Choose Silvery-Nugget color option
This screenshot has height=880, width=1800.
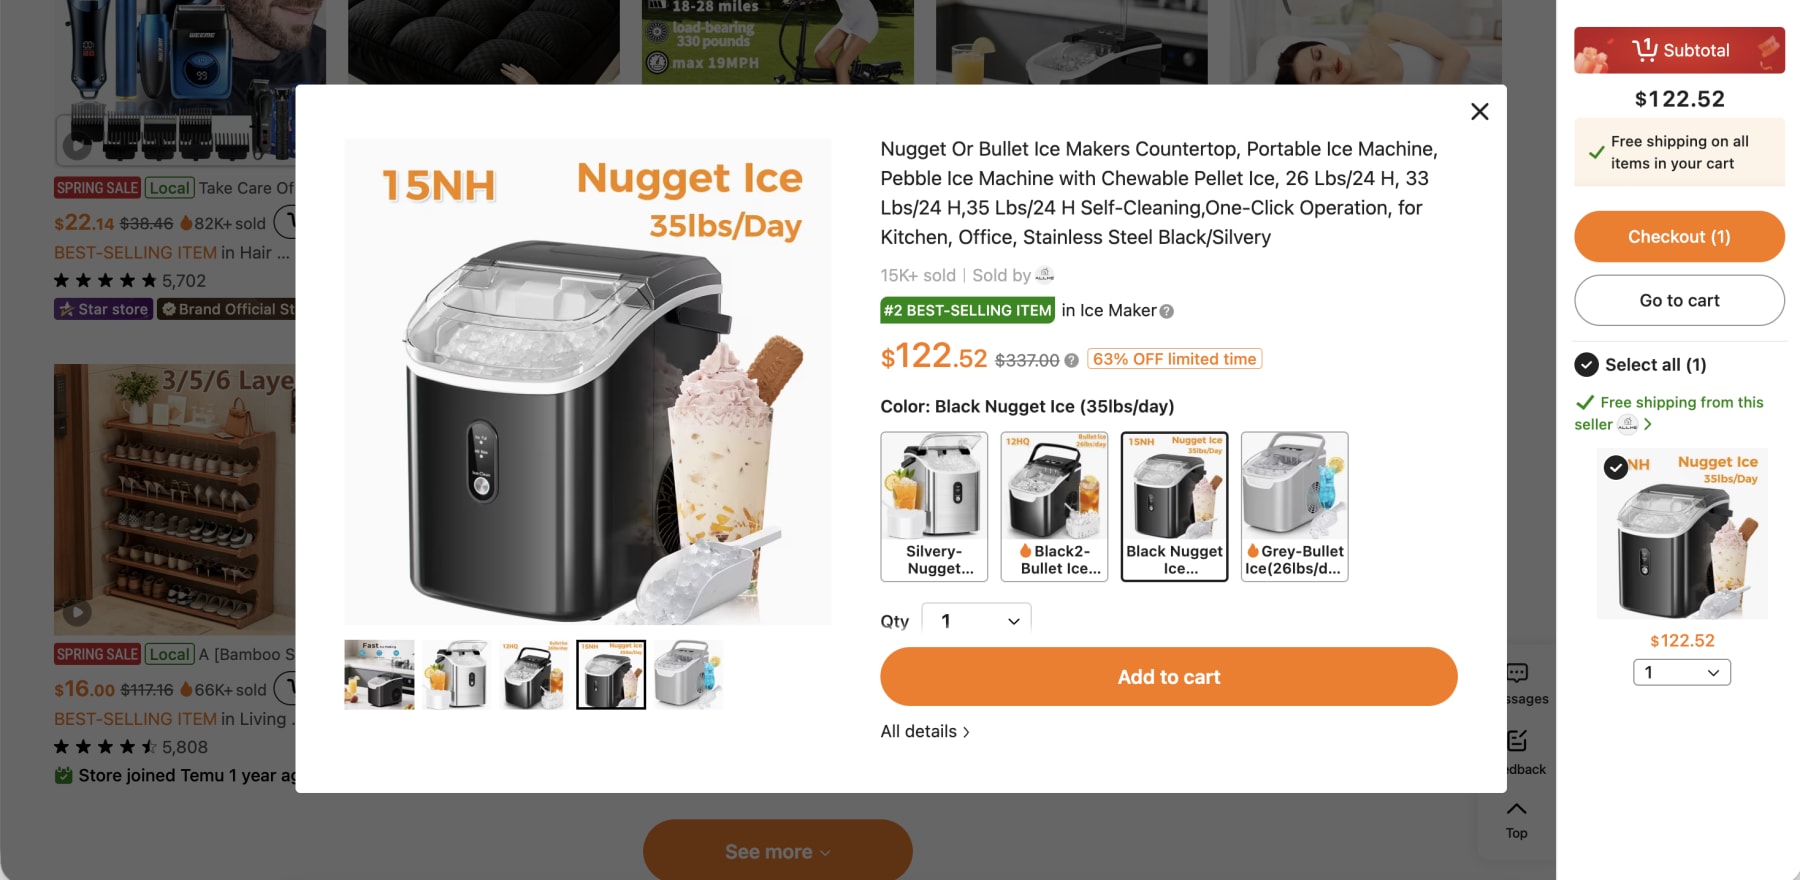tap(934, 506)
